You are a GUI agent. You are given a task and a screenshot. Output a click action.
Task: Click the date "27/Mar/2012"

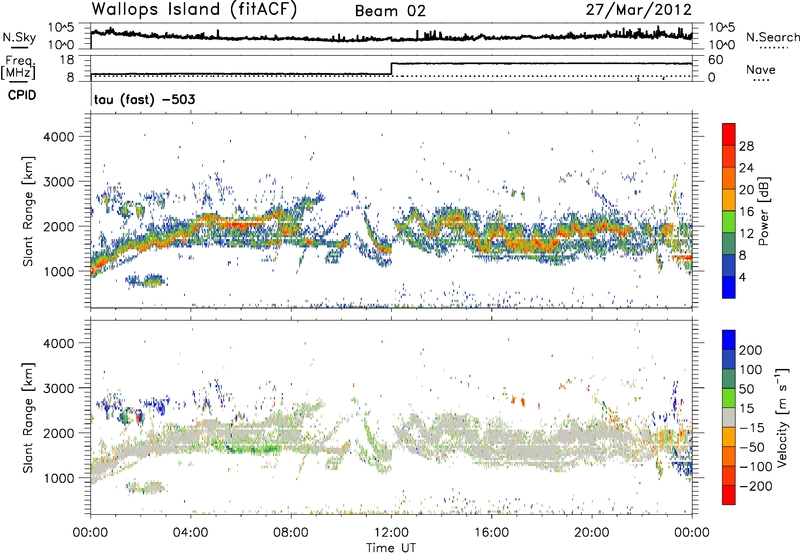(639, 10)
